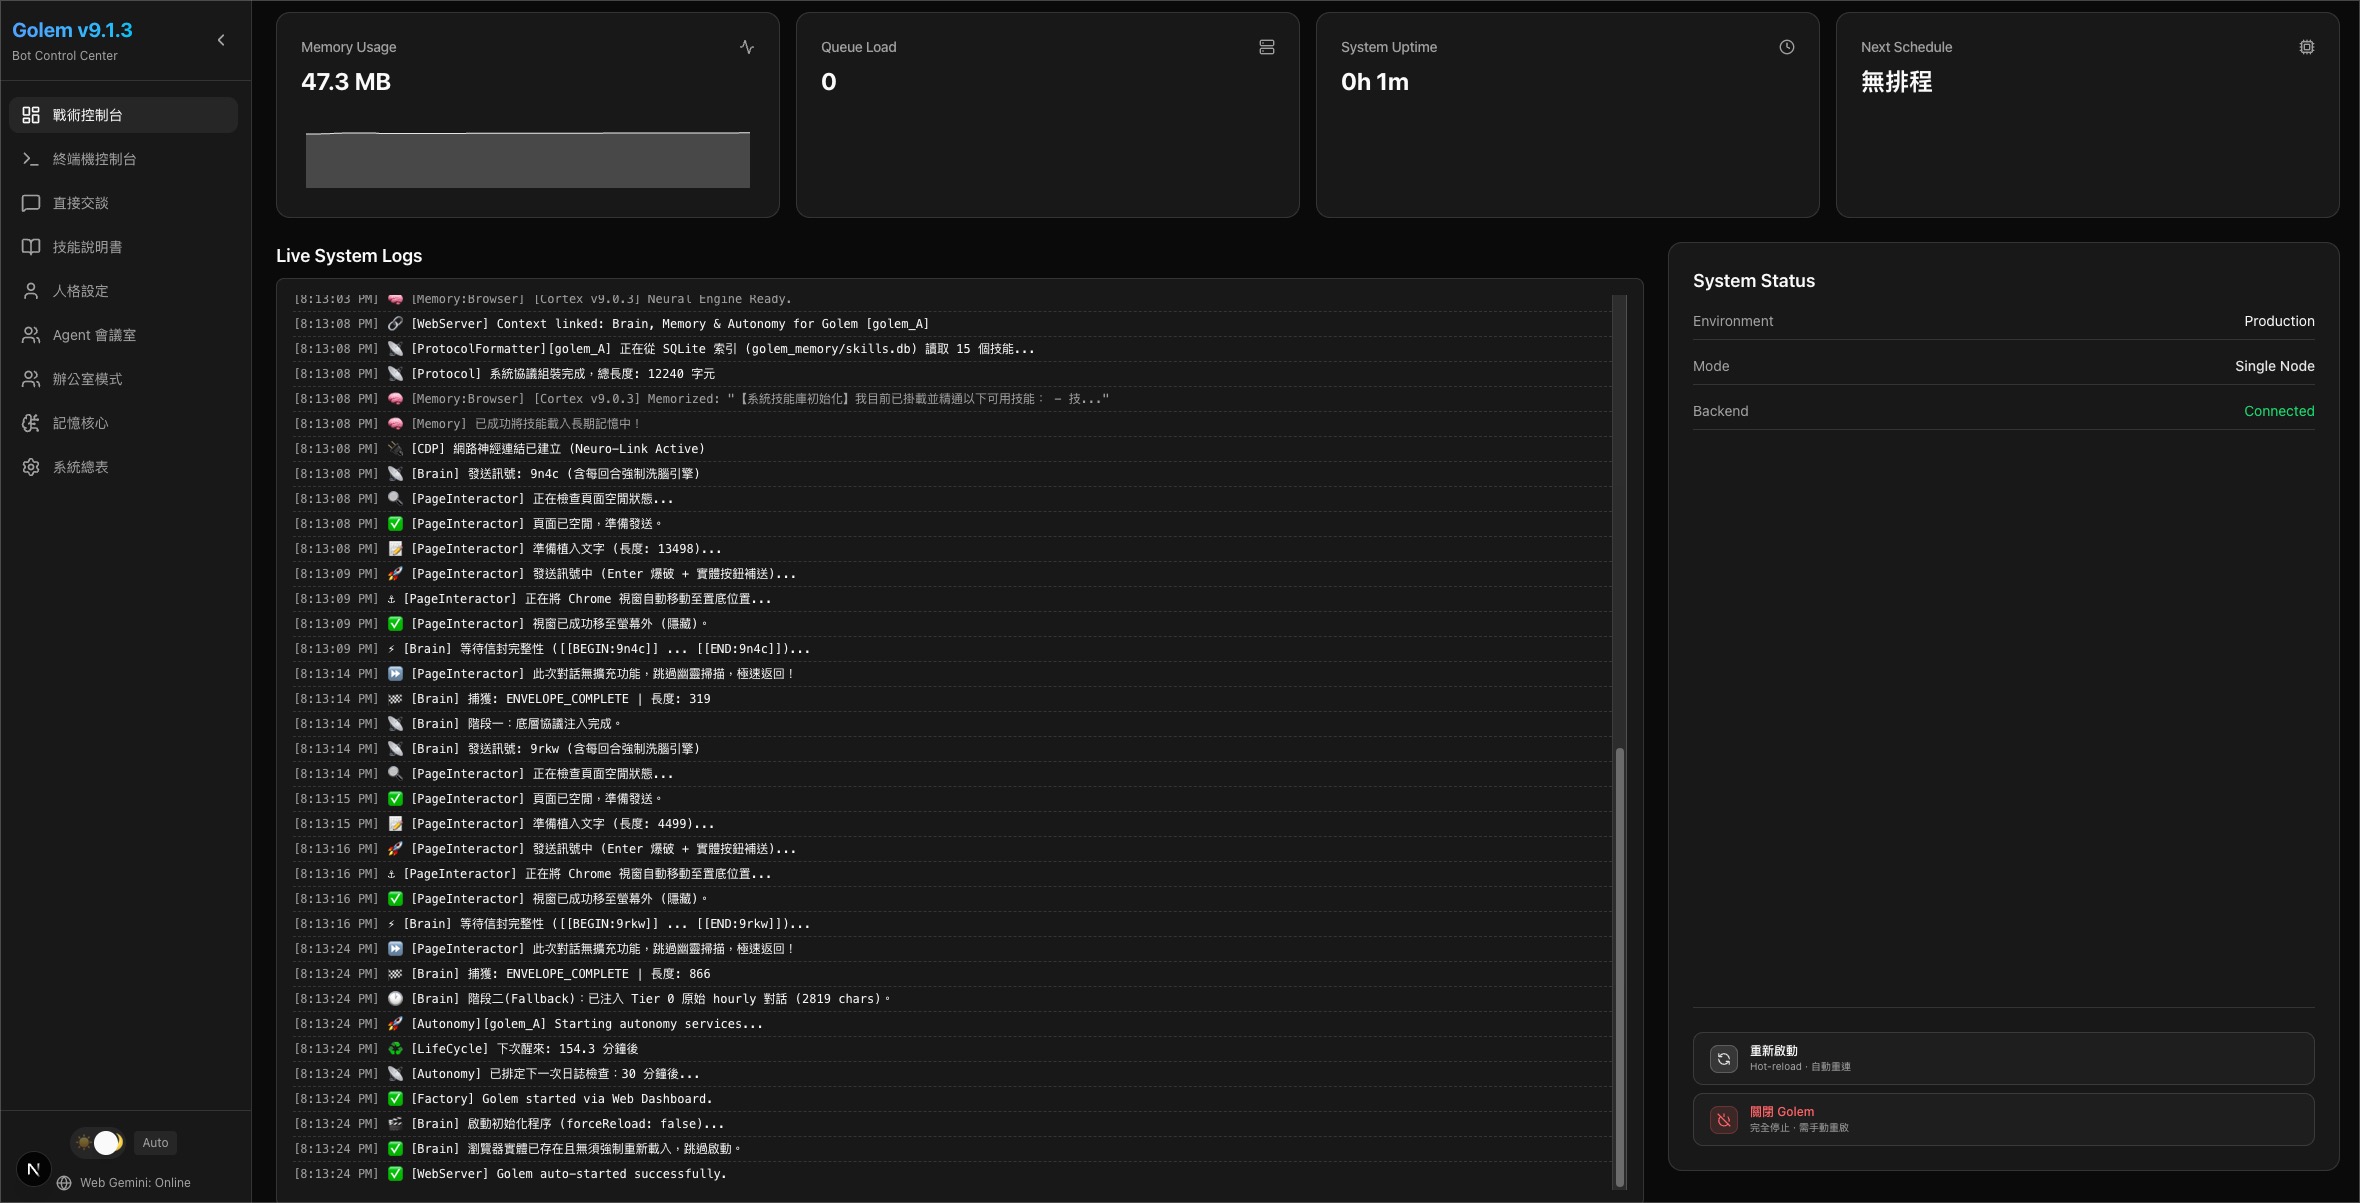Click the Queue Load server icon
Screen dimensions: 2360x1203
click(1267, 47)
